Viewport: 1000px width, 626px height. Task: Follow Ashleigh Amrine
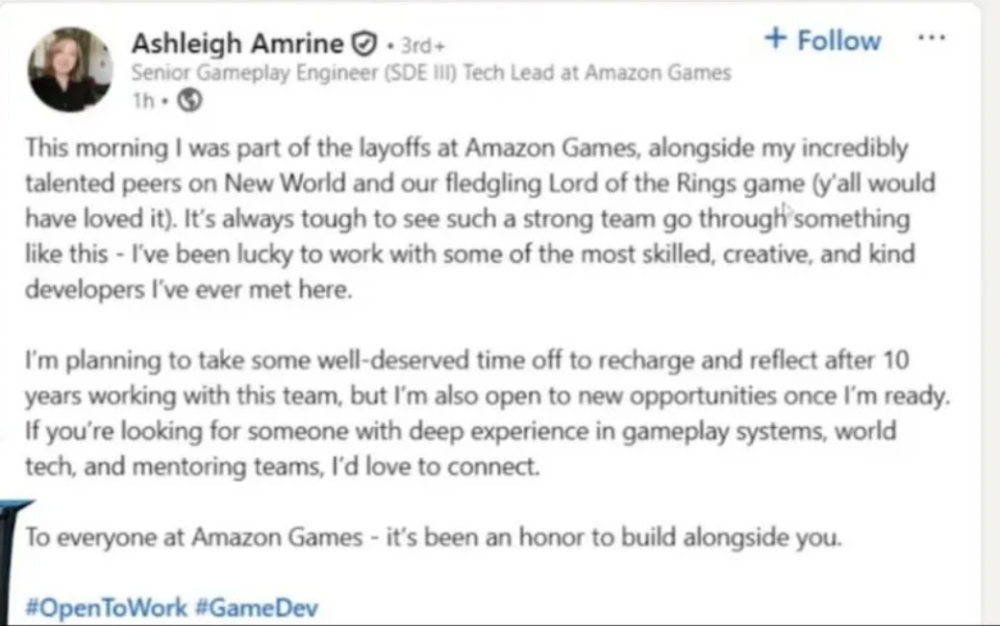coord(822,40)
